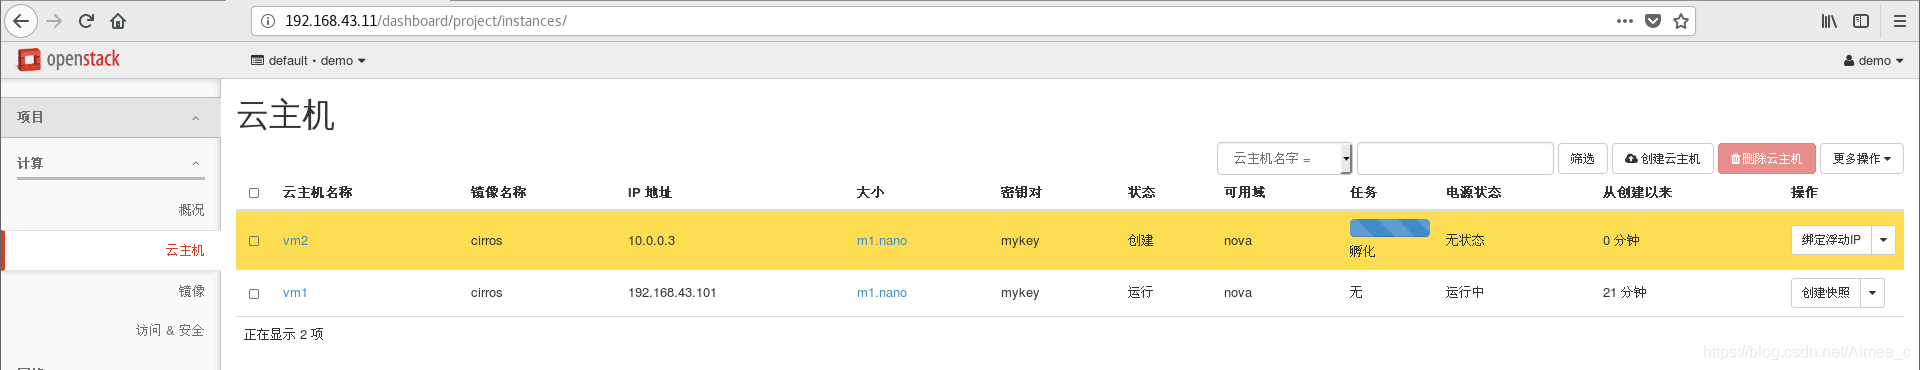Toggle the browser sidebar icon
Viewport: 1920px width, 370px height.
pos(1861,20)
